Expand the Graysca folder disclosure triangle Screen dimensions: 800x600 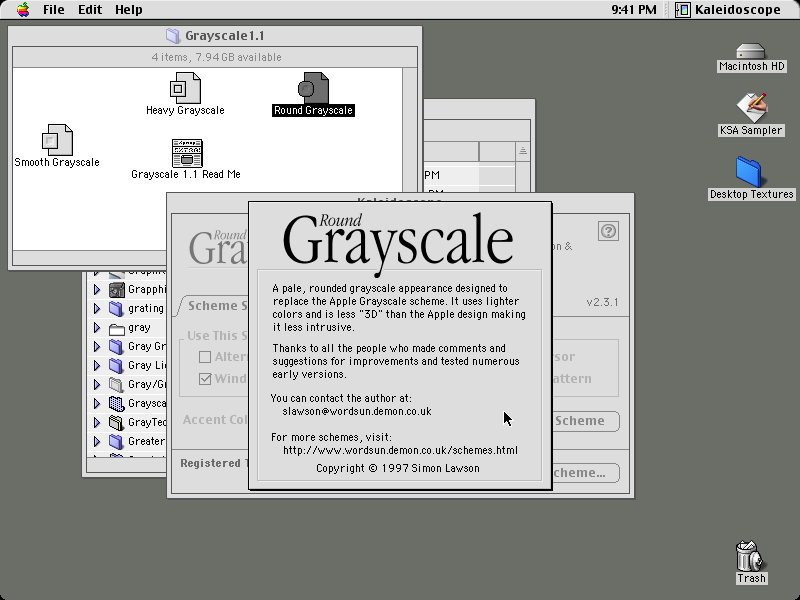point(97,404)
